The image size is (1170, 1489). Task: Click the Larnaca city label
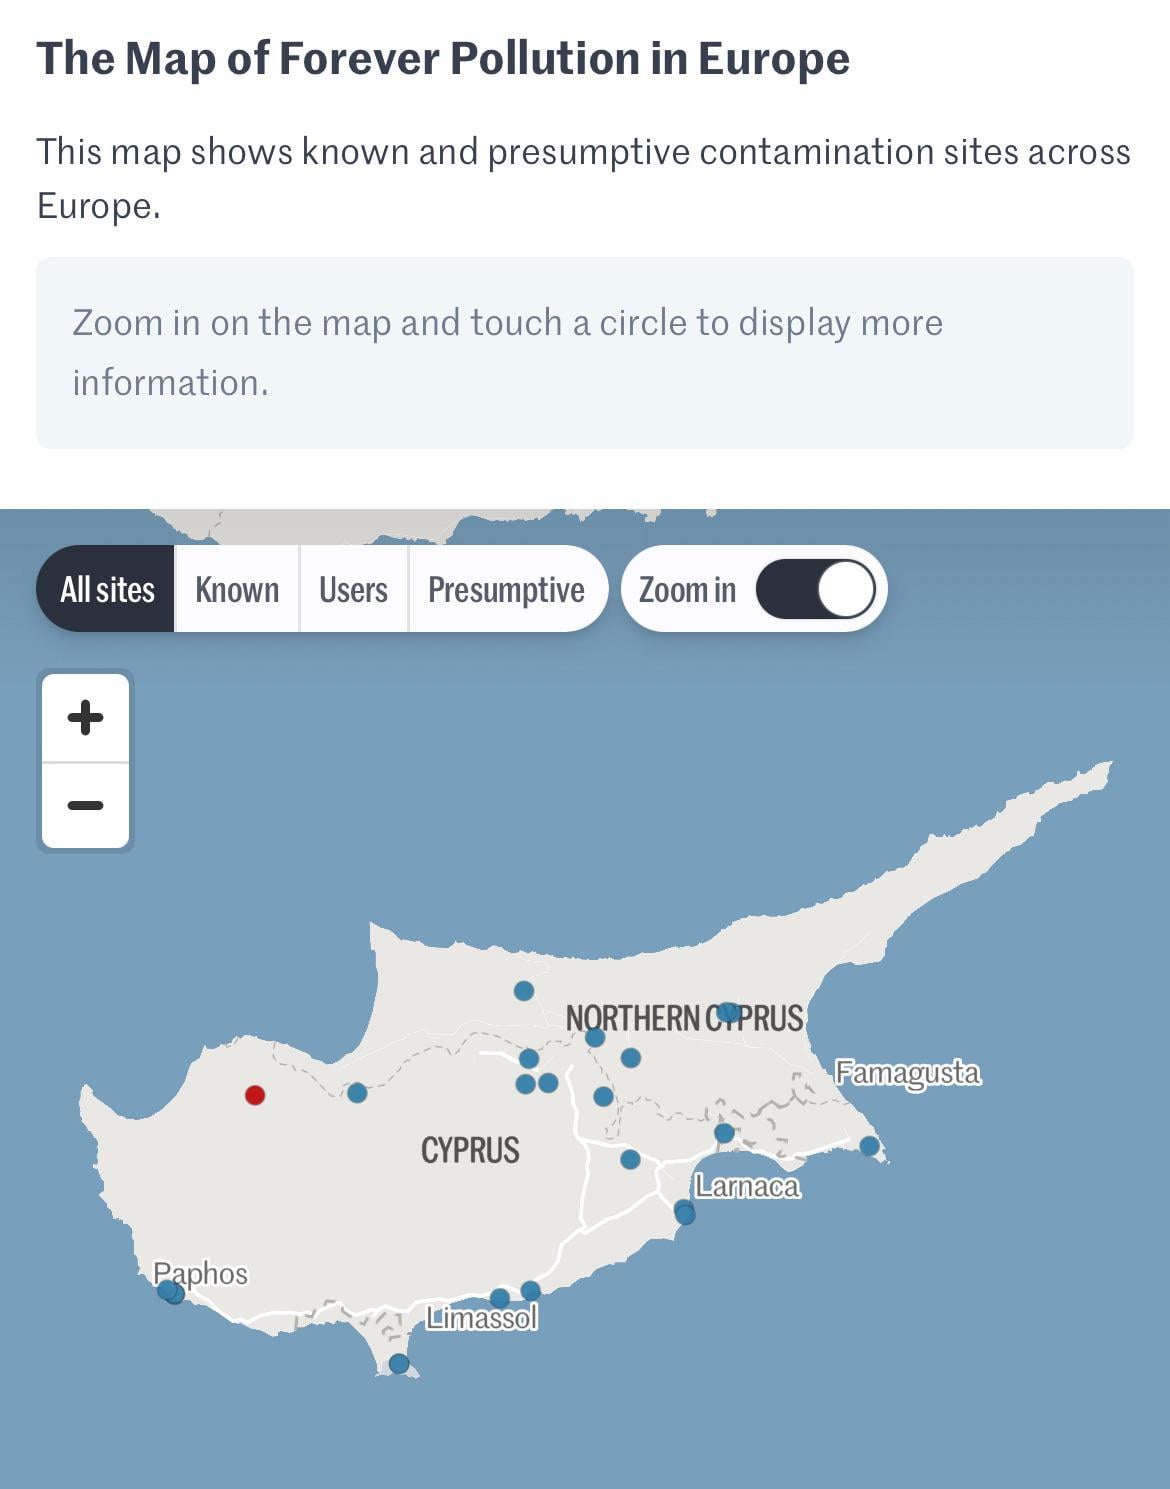[747, 1187]
